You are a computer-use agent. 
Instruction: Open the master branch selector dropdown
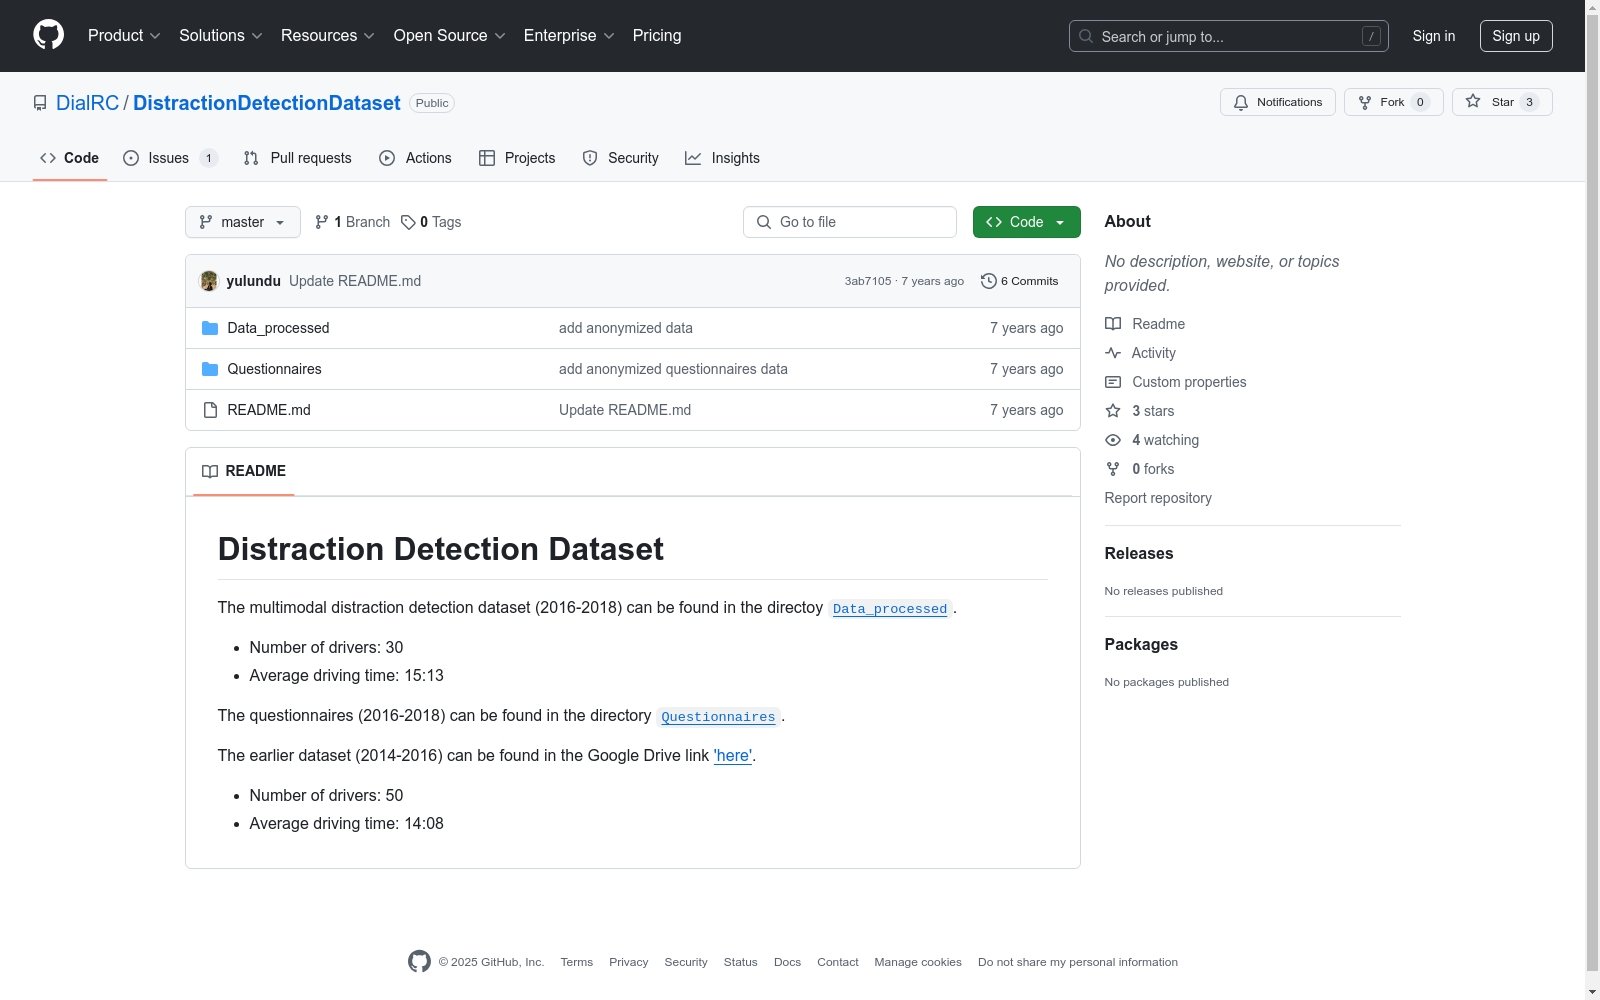pyautogui.click(x=243, y=222)
